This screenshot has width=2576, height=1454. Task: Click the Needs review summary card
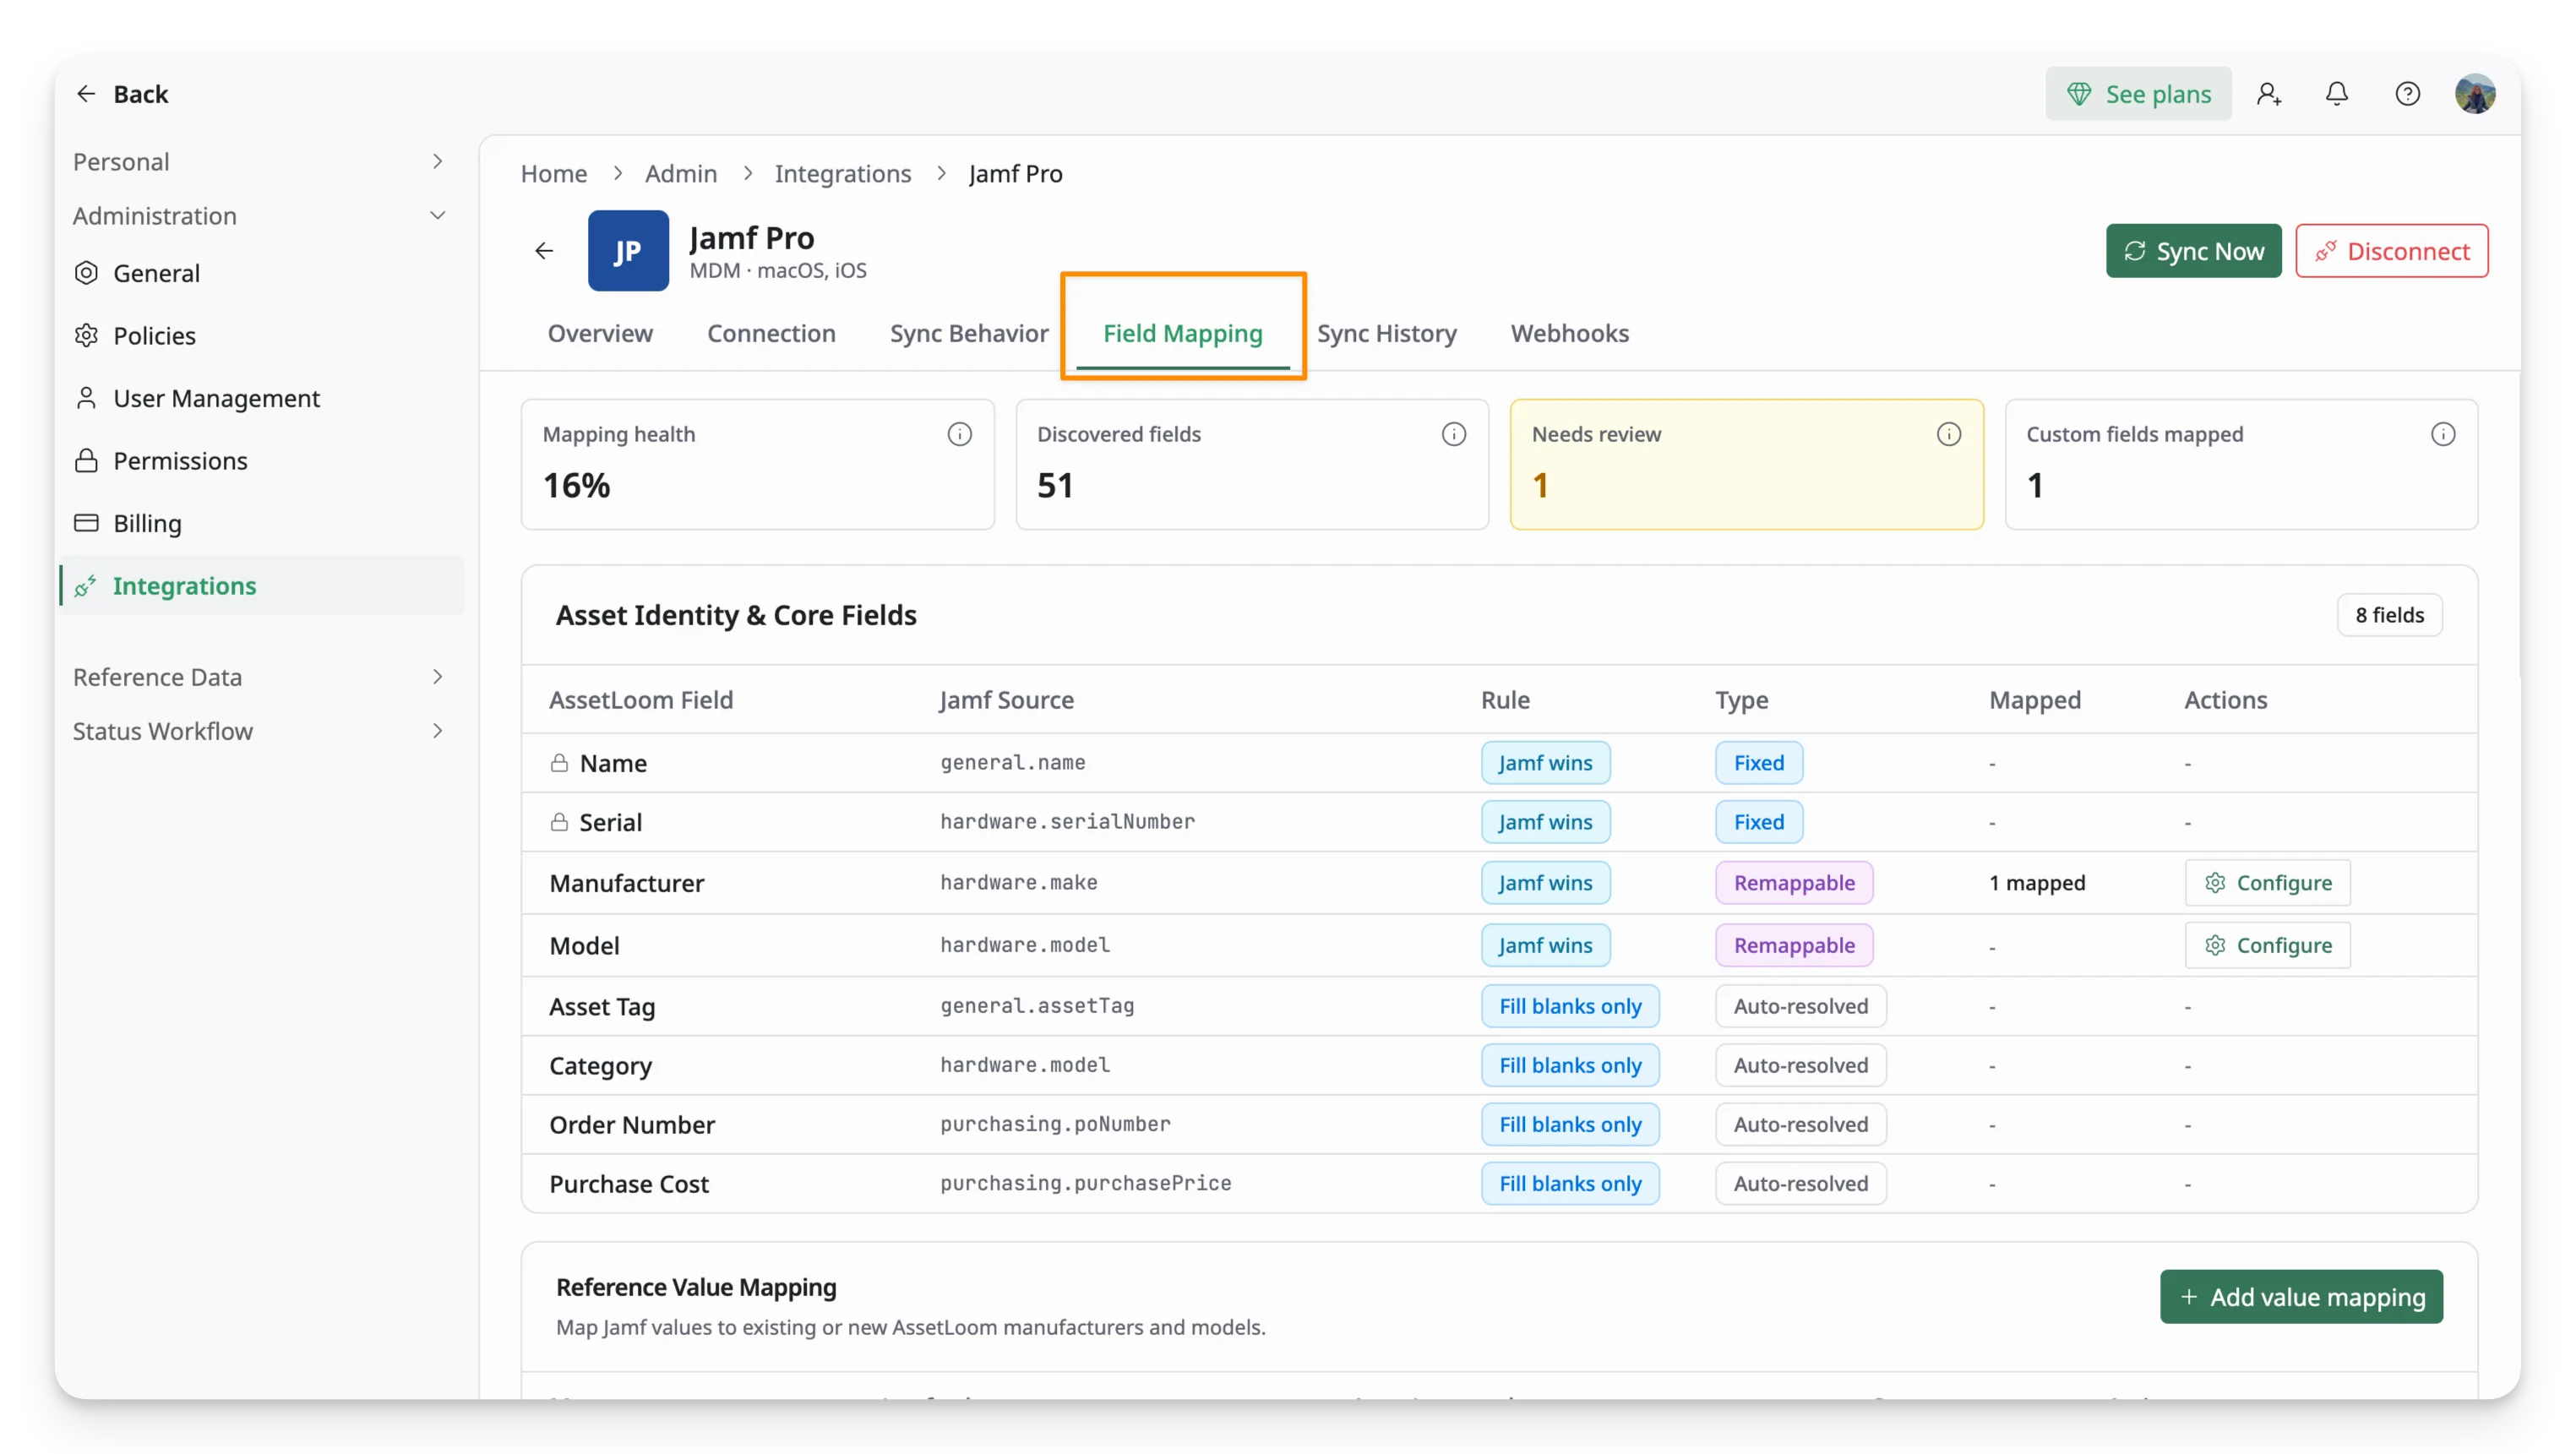point(1746,464)
